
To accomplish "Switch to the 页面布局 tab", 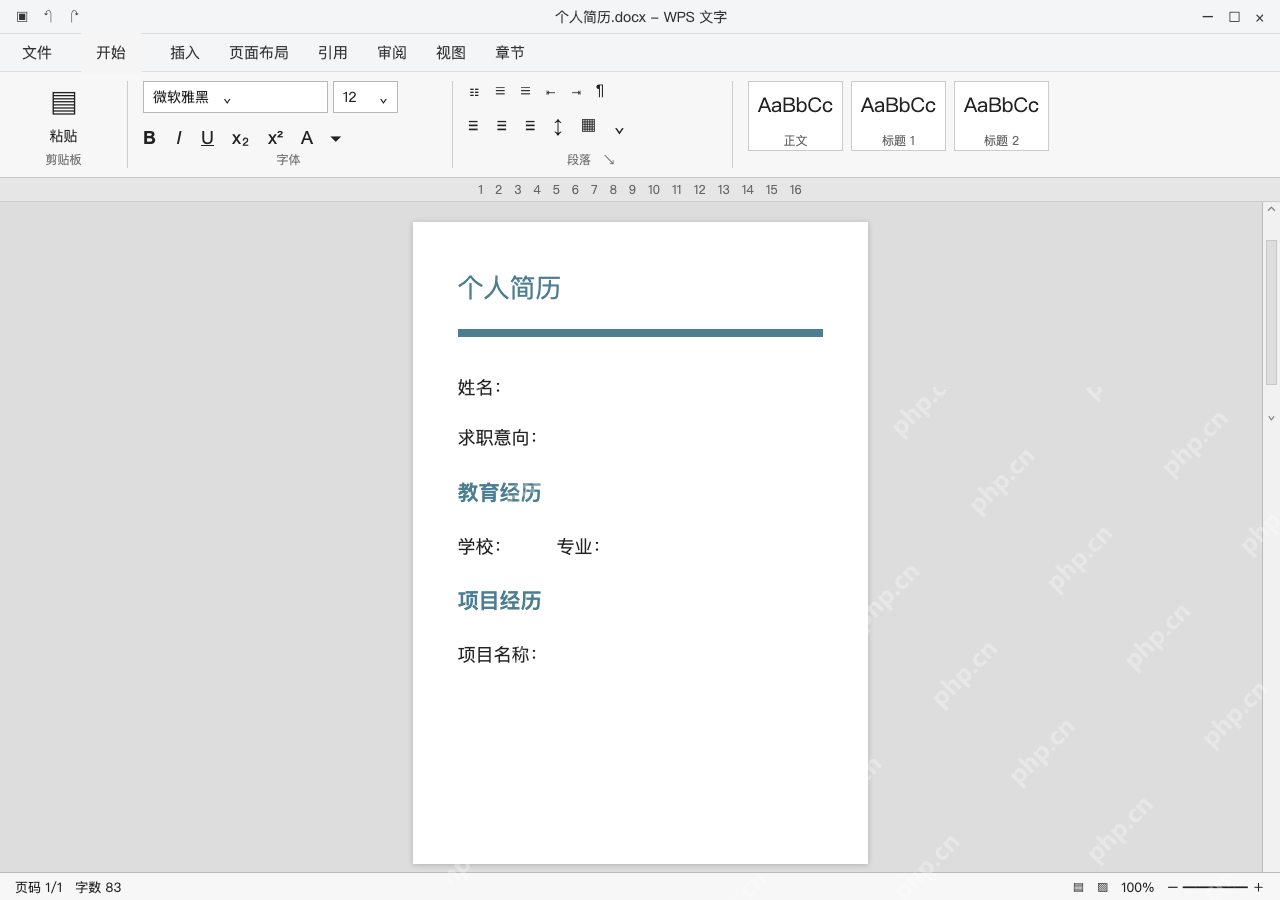I will pos(259,53).
